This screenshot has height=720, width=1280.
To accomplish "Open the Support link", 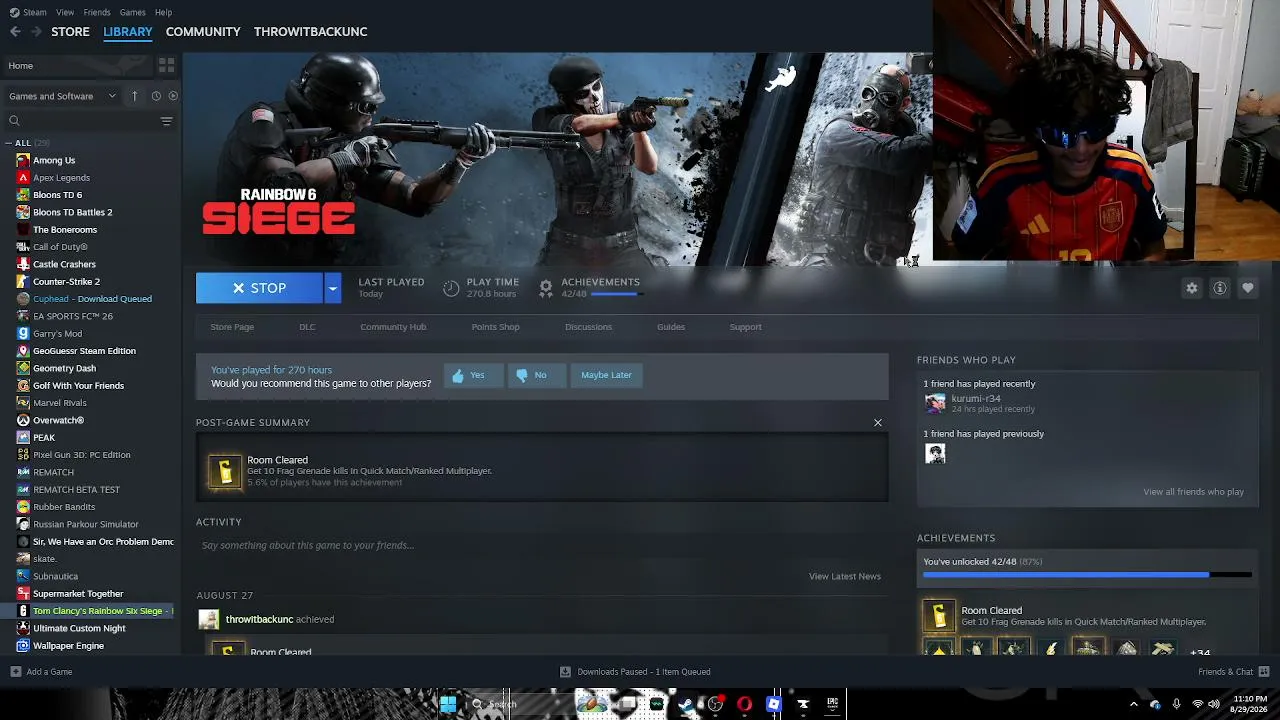I will (745, 327).
